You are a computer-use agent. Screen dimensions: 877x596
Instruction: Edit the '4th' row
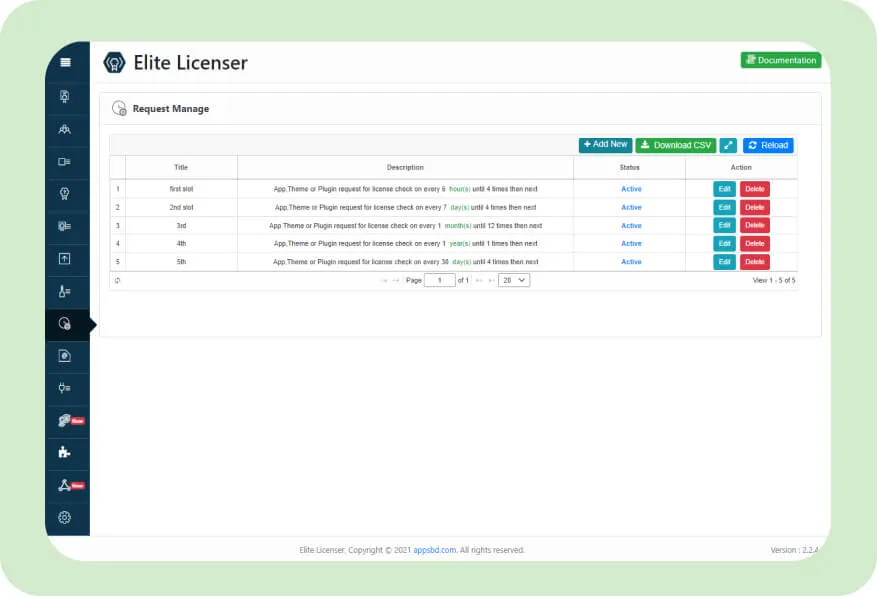[x=724, y=244]
